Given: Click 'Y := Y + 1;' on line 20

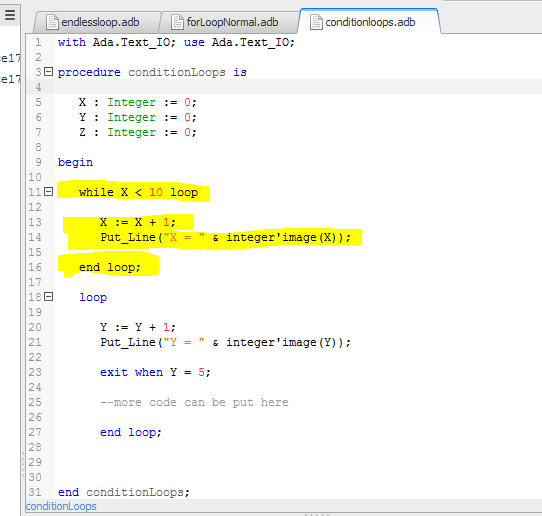Looking at the screenshot, I should click(x=138, y=327).
